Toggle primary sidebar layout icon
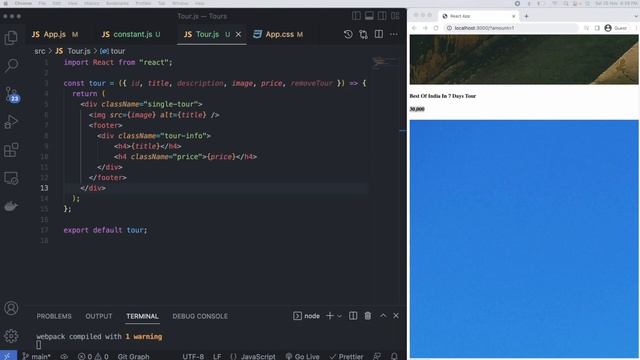 click(x=356, y=16)
